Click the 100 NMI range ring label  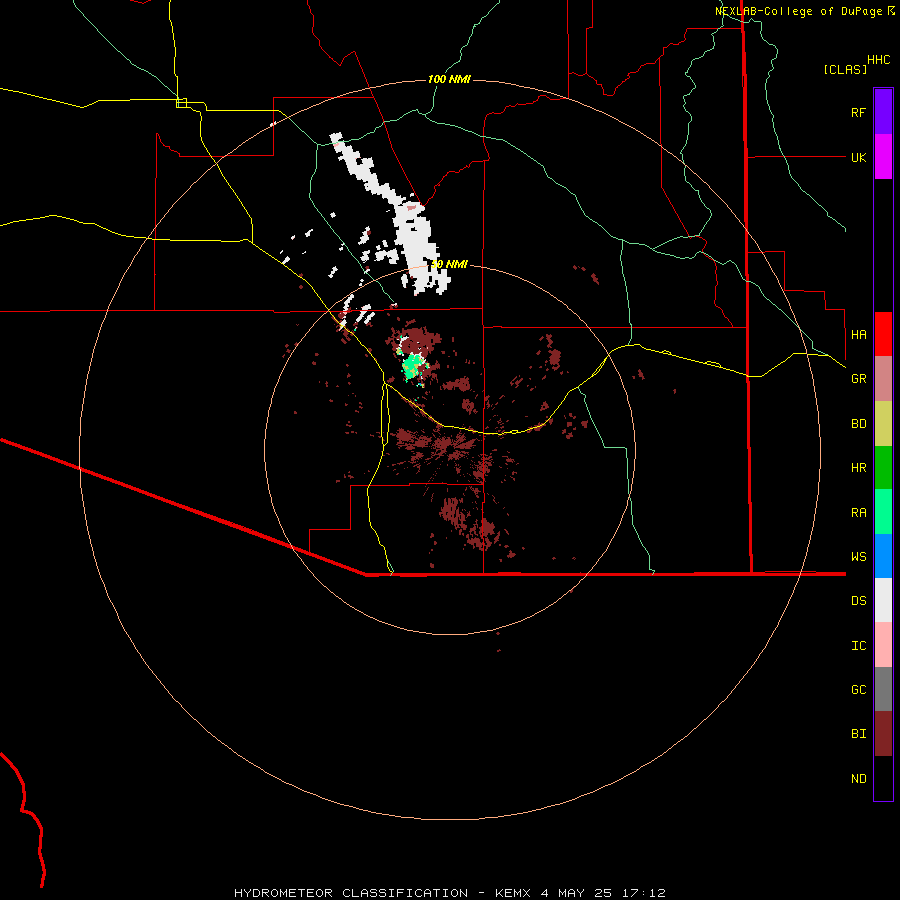[x=449, y=79]
